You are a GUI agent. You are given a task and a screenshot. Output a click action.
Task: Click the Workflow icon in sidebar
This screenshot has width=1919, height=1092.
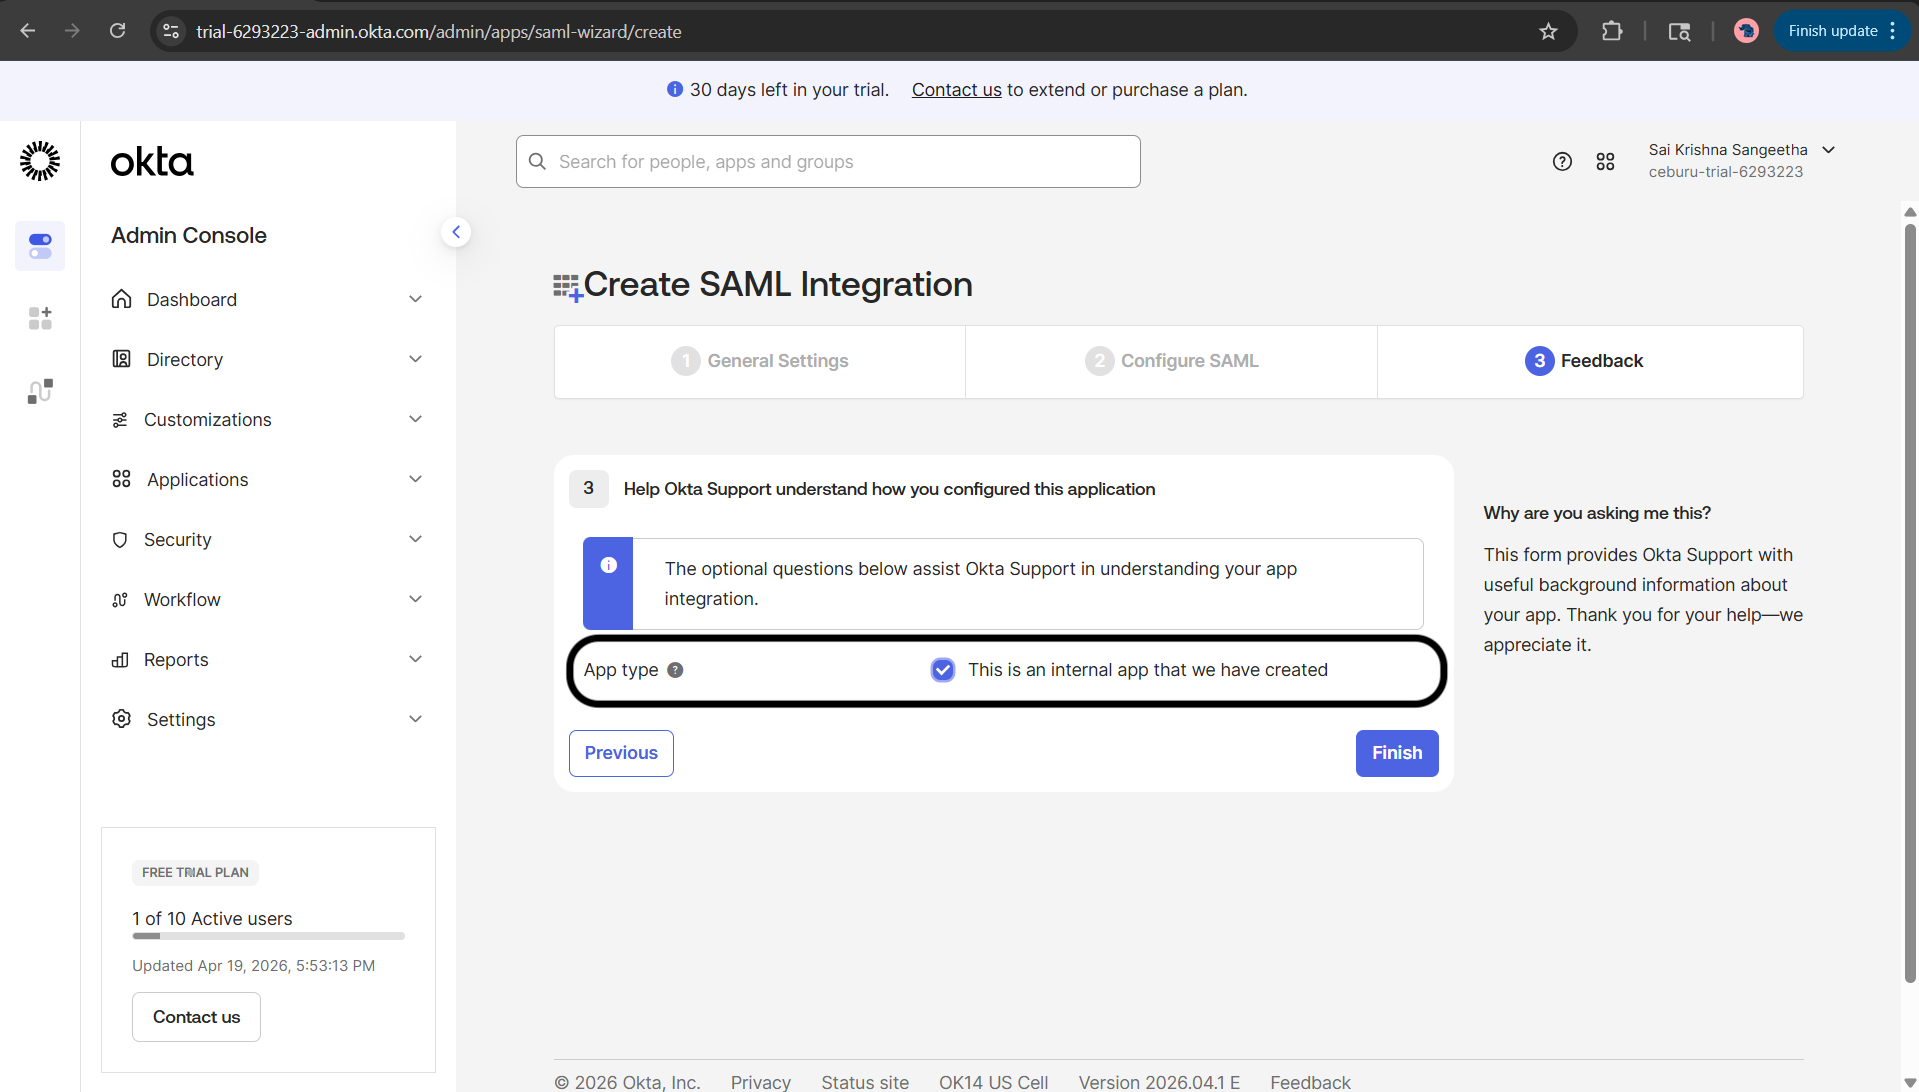pyautogui.click(x=120, y=600)
